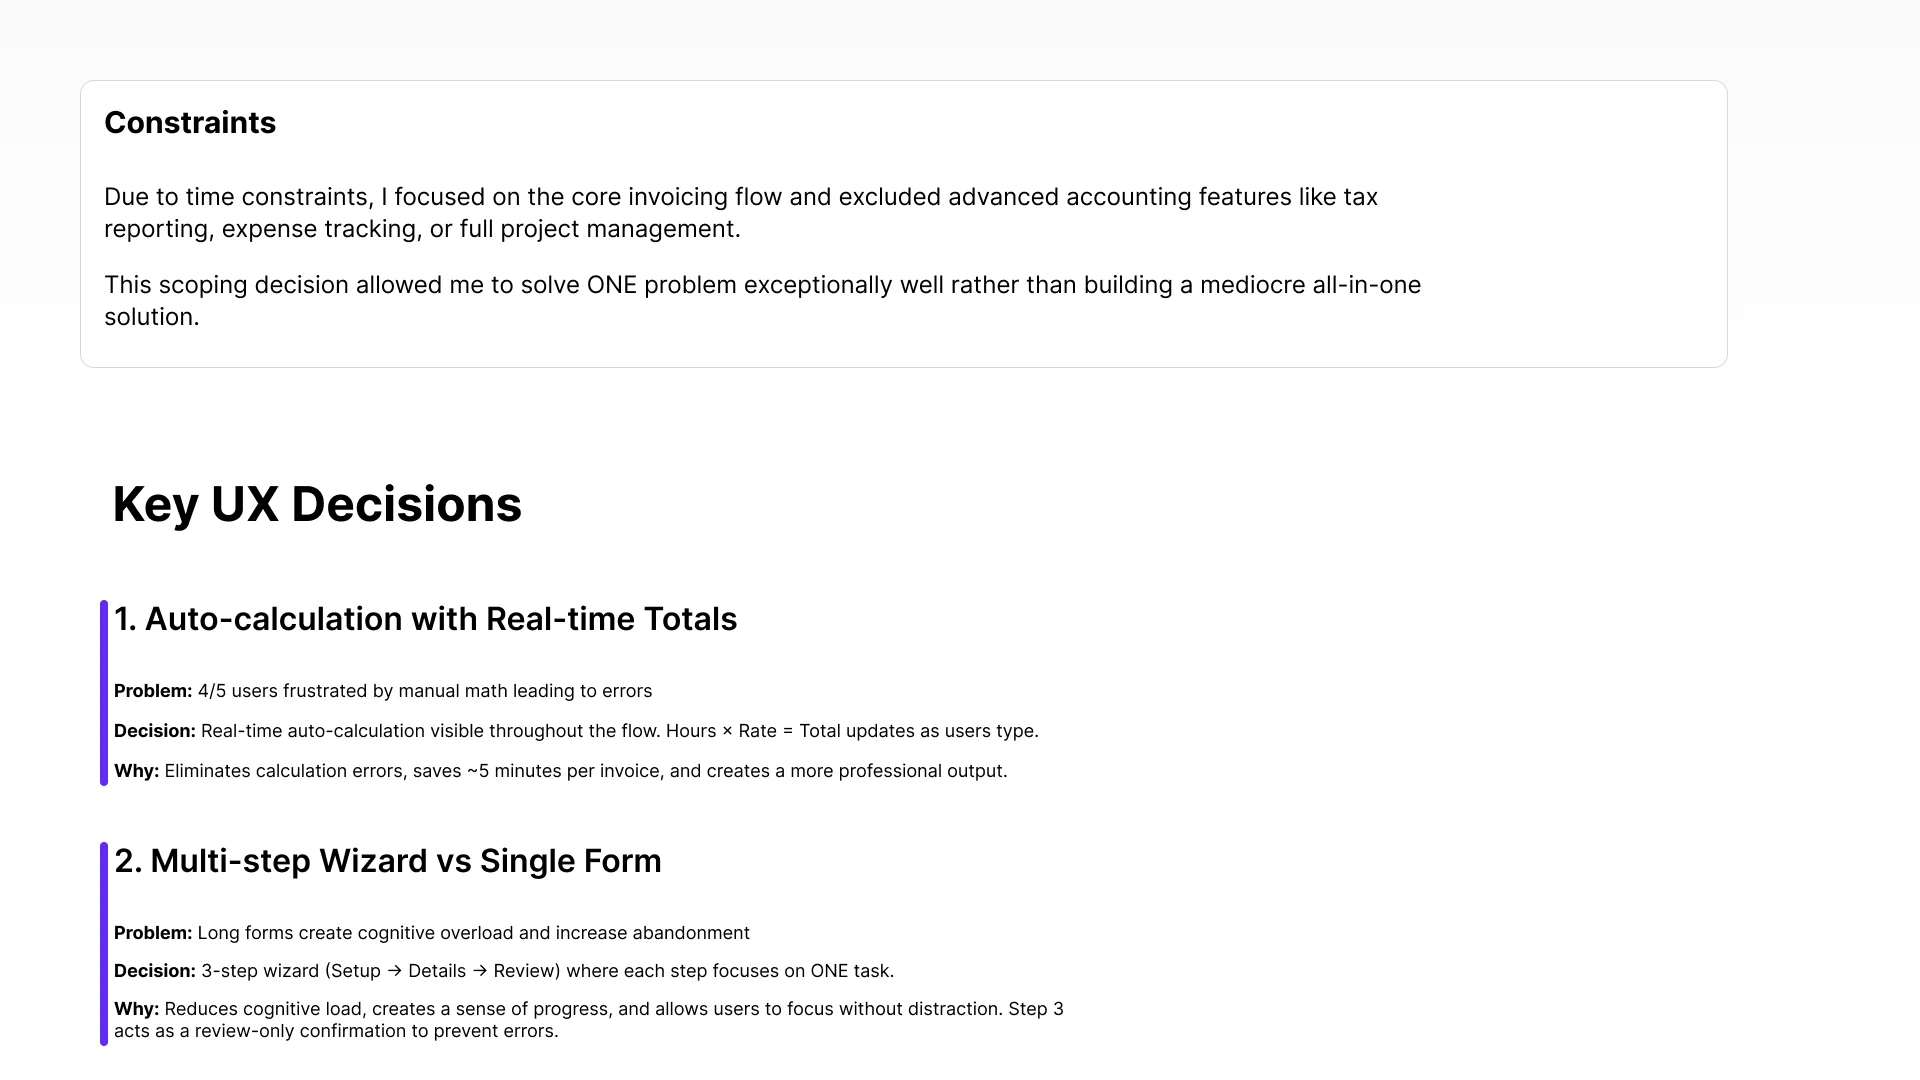
Task: Click the sentence beginning "Eliminates calculation errors"
Action: 585,771
